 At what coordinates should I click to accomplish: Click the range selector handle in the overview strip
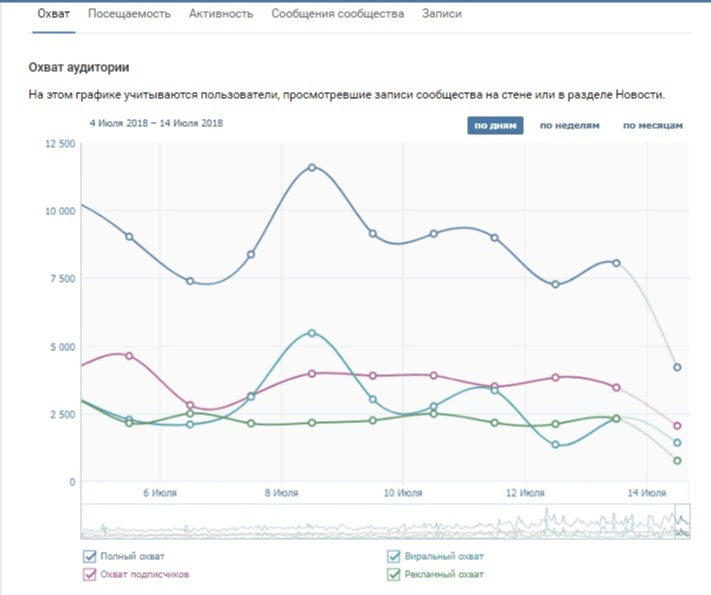click(682, 521)
